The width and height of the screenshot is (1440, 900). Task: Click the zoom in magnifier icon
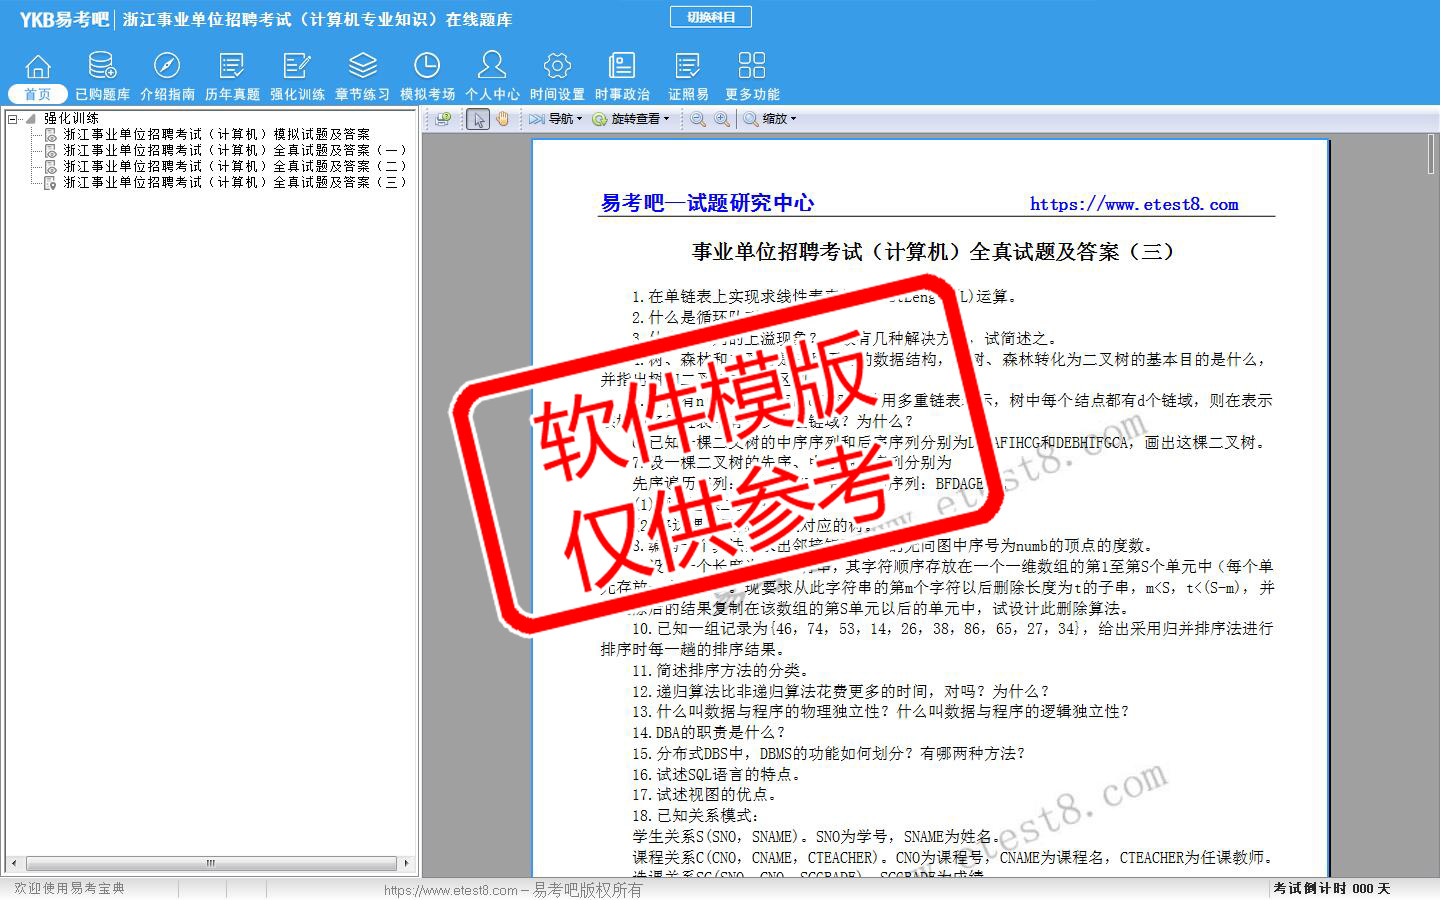point(722,119)
